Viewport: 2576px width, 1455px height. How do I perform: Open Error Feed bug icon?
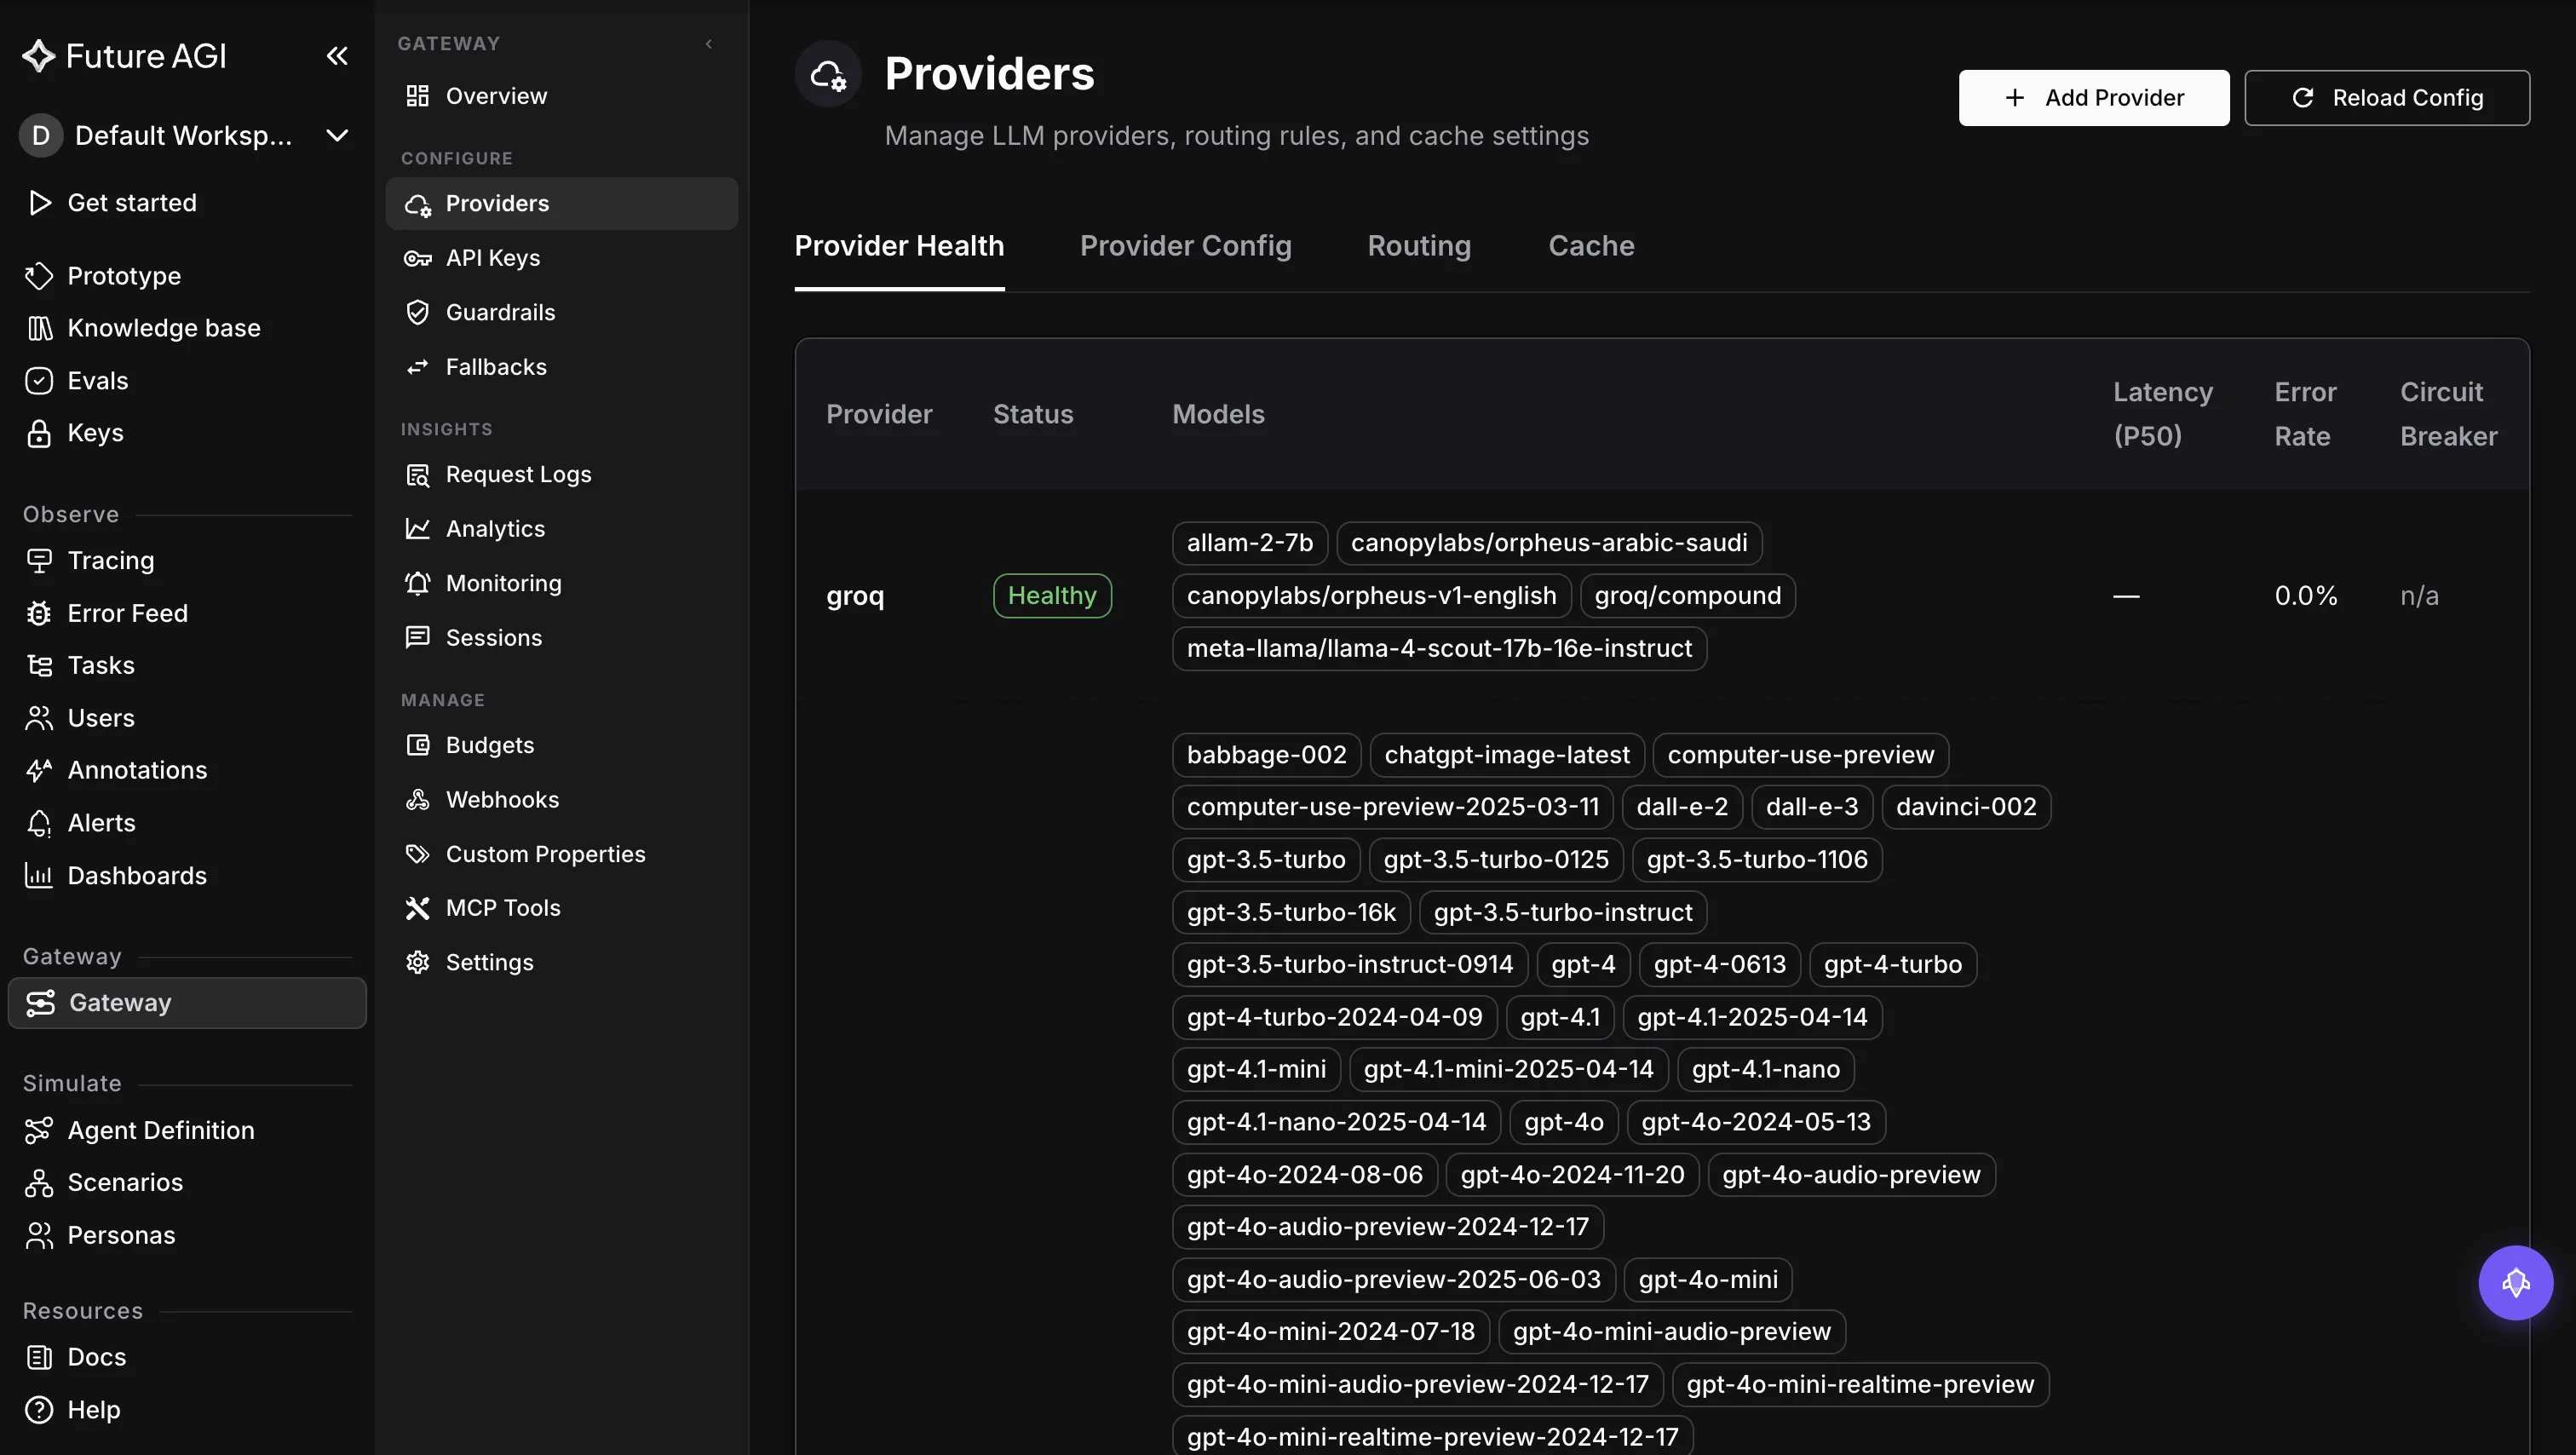(x=39, y=613)
